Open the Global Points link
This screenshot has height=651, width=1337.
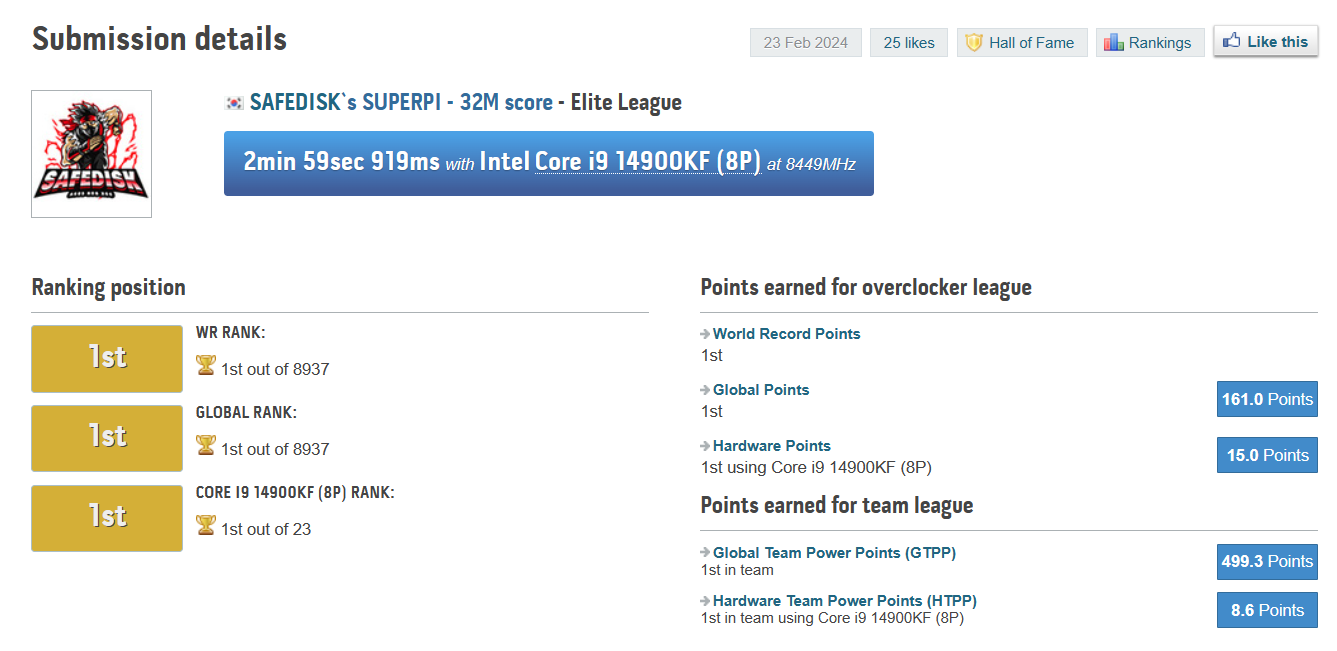coord(761,390)
